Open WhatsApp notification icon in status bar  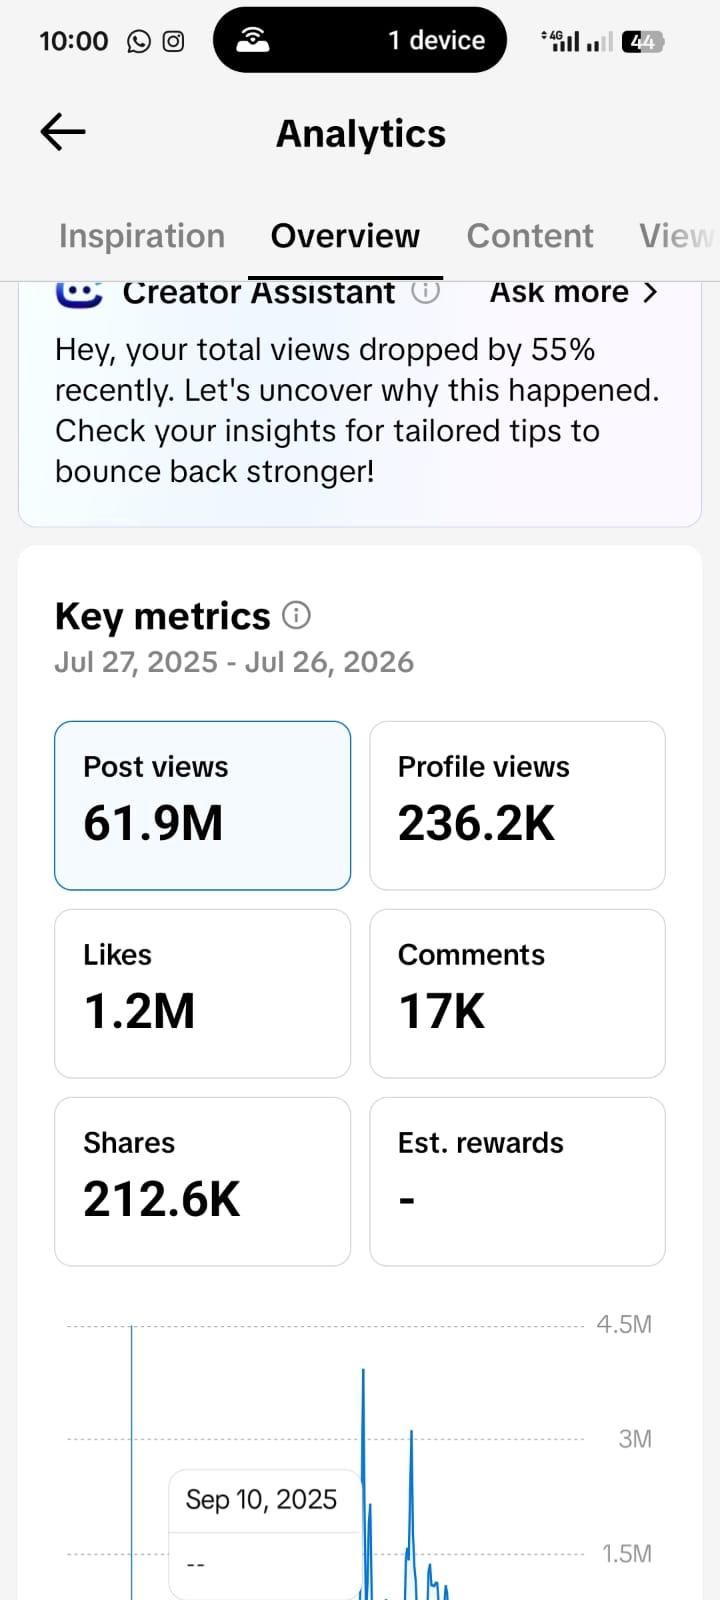(139, 41)
